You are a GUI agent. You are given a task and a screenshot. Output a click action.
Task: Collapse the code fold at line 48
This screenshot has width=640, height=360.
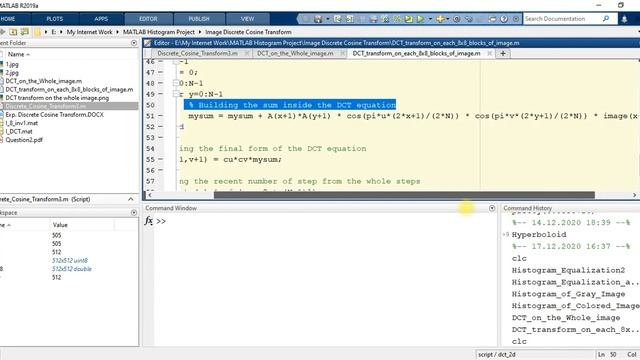pos(176,83)
